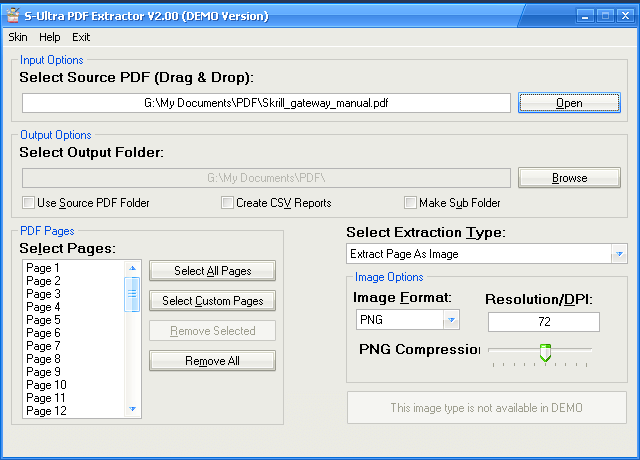The width and height of the screenshot is (640, 460).
Task: Click Browse for output folder
Action: coord(569,178)
